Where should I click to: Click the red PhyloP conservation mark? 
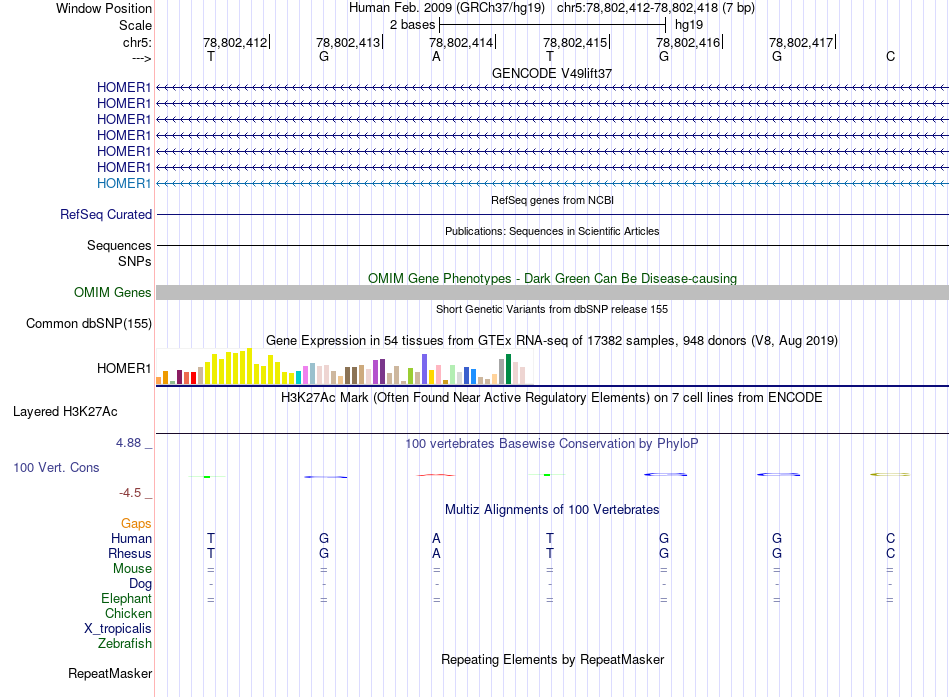click(436, 475)
